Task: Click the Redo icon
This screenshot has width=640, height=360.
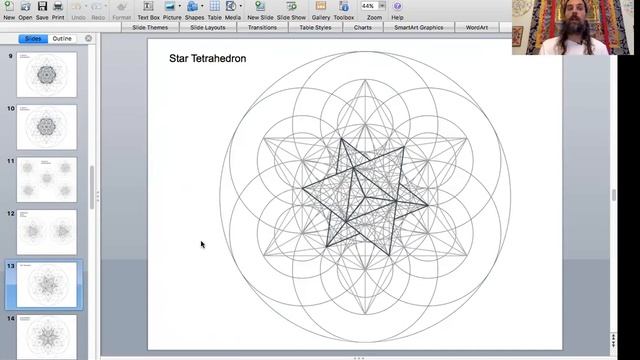Action: 96,7
